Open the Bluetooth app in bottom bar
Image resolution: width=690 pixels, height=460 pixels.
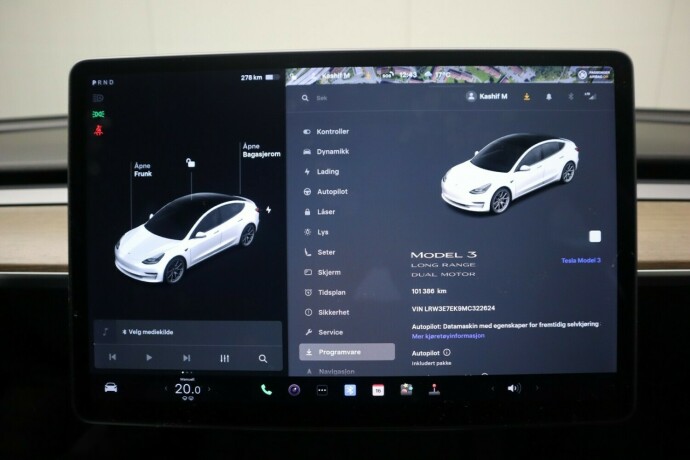350,390
